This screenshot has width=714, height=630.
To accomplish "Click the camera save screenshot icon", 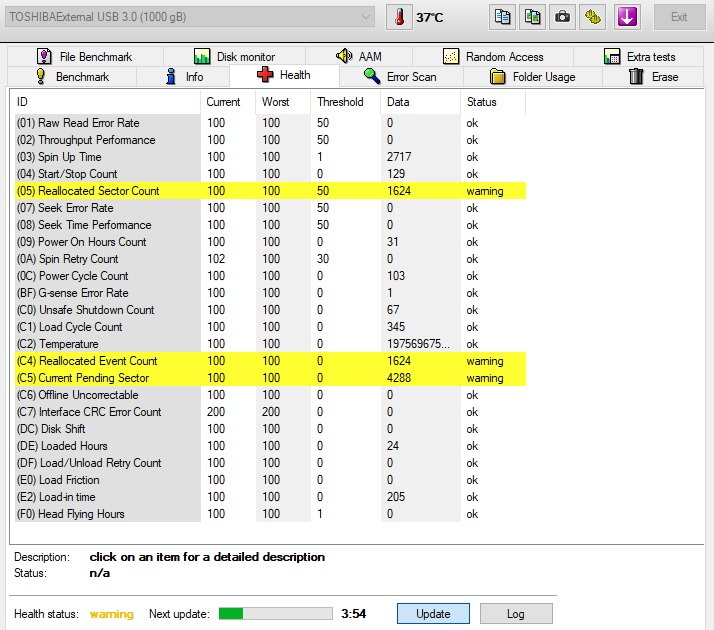I will pos(562,17).
